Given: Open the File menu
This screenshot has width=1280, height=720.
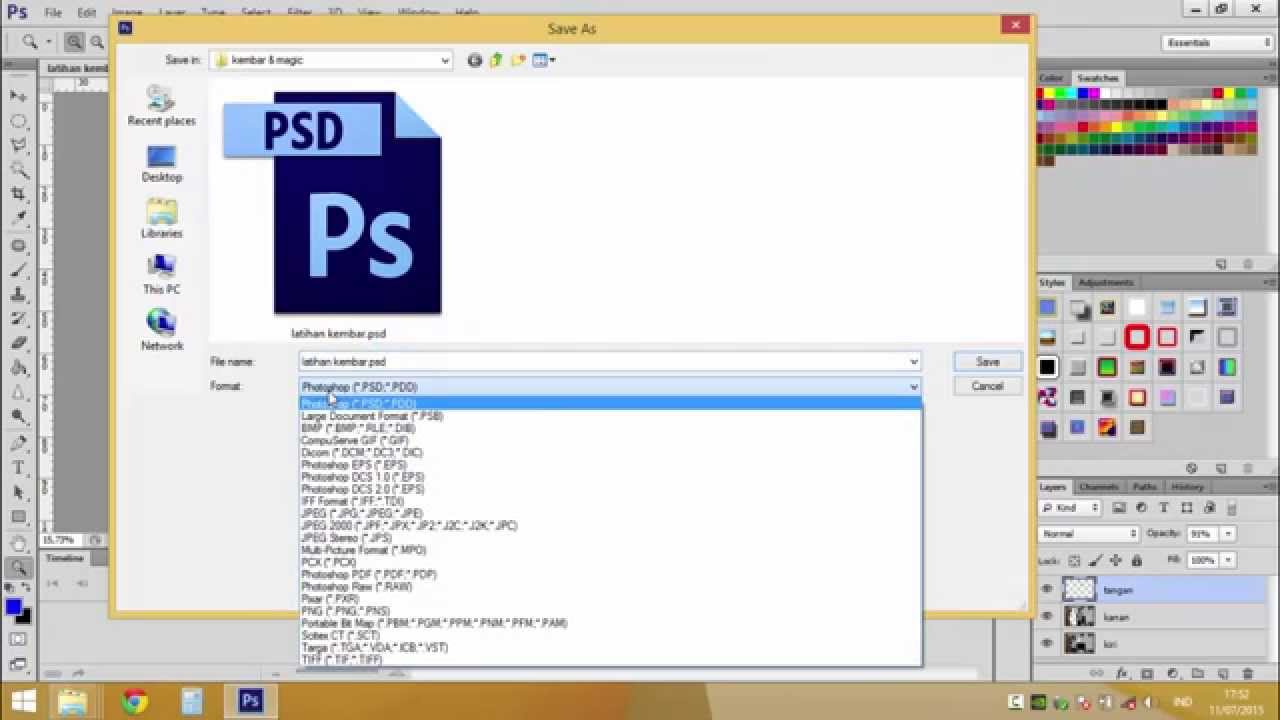Looking at the screenshot, I should [53, 13].
